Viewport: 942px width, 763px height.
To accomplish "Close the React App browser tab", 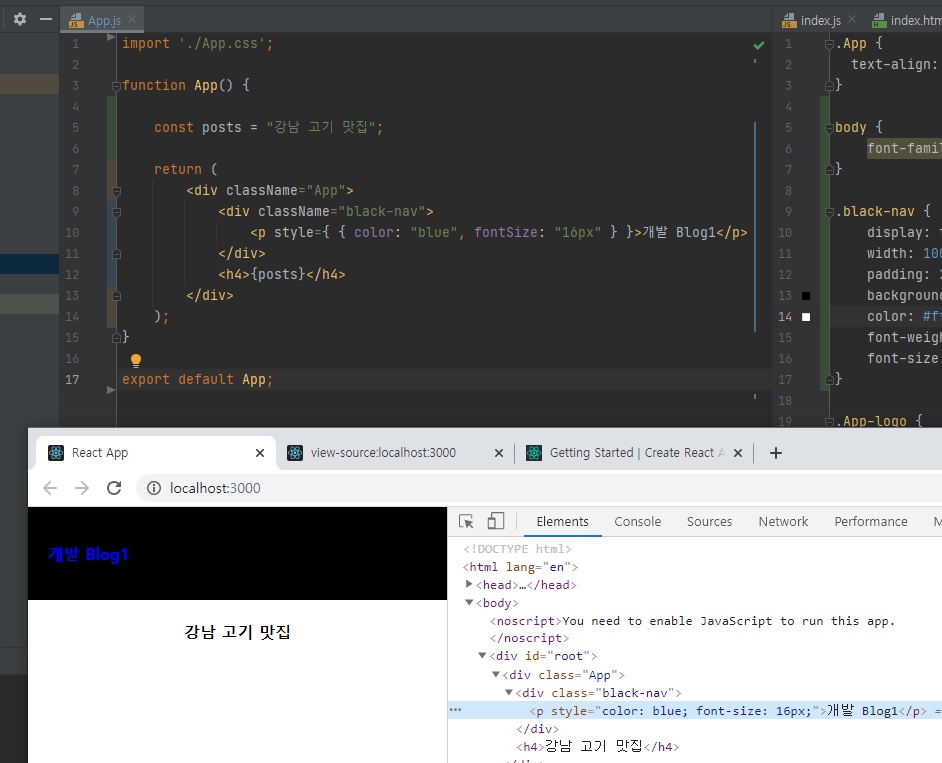I will pos(260,453).
